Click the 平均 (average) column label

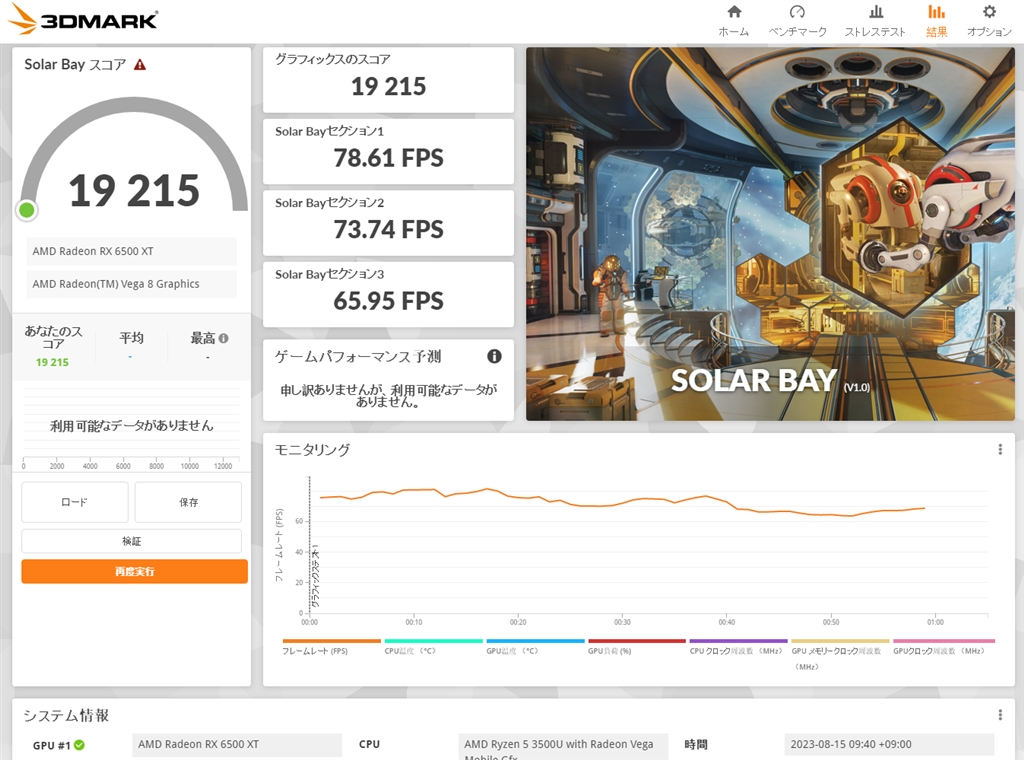131,338
